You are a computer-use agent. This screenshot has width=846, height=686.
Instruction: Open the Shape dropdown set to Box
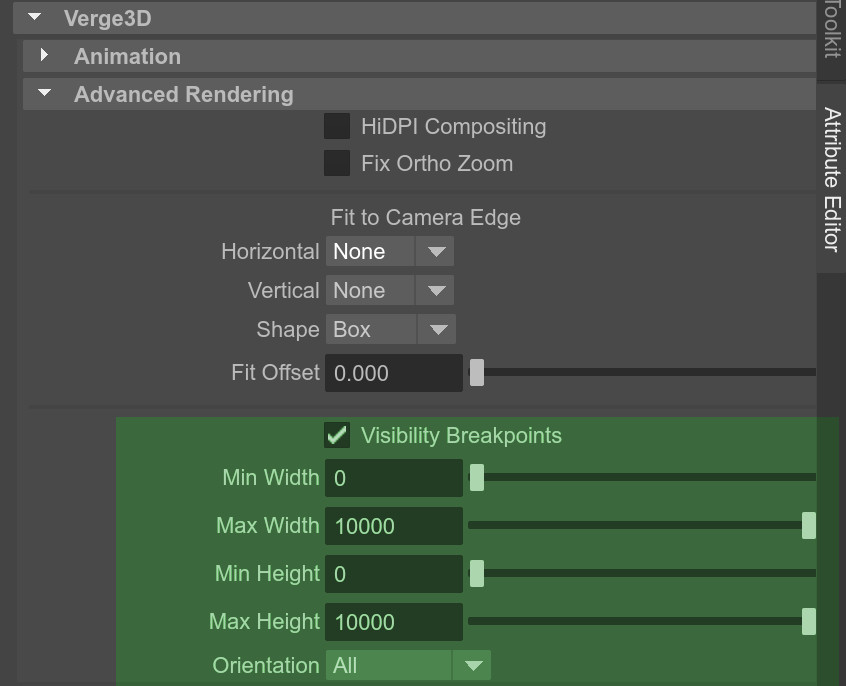(x=391, y=329)
